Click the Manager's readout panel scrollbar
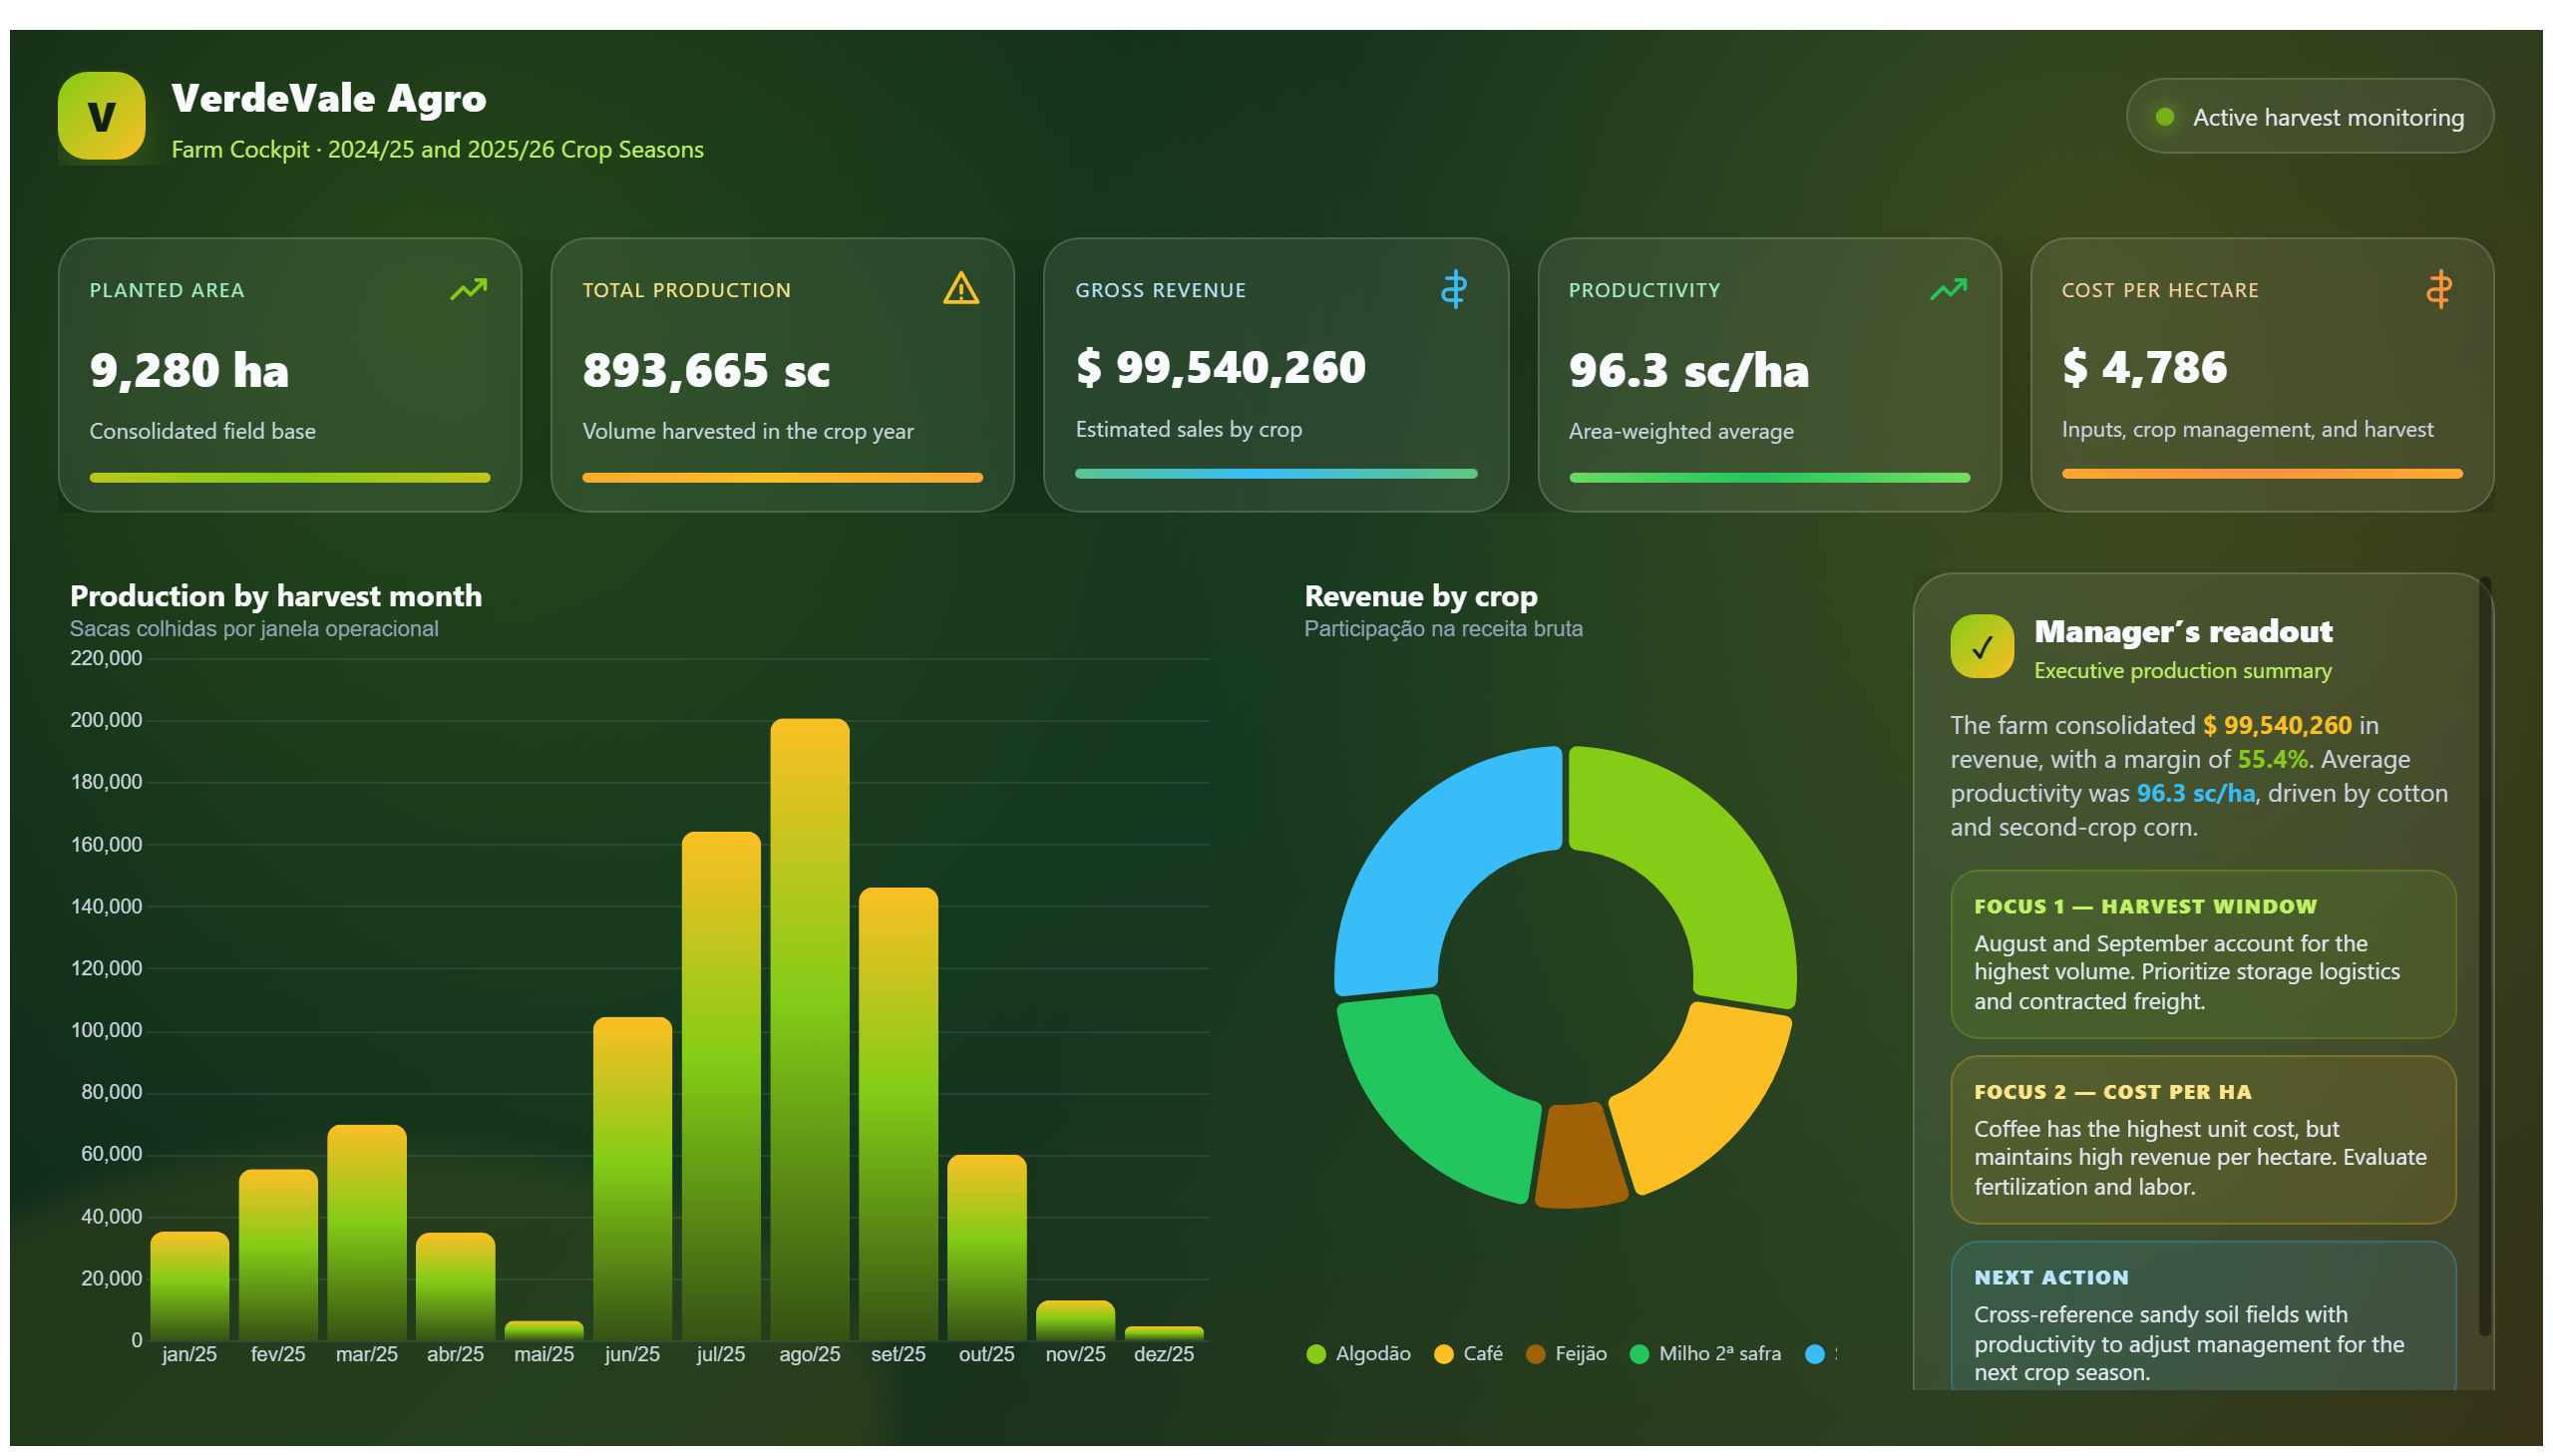The image size is (2553, 1456). pyautogui.click(x=2484, y=955)
